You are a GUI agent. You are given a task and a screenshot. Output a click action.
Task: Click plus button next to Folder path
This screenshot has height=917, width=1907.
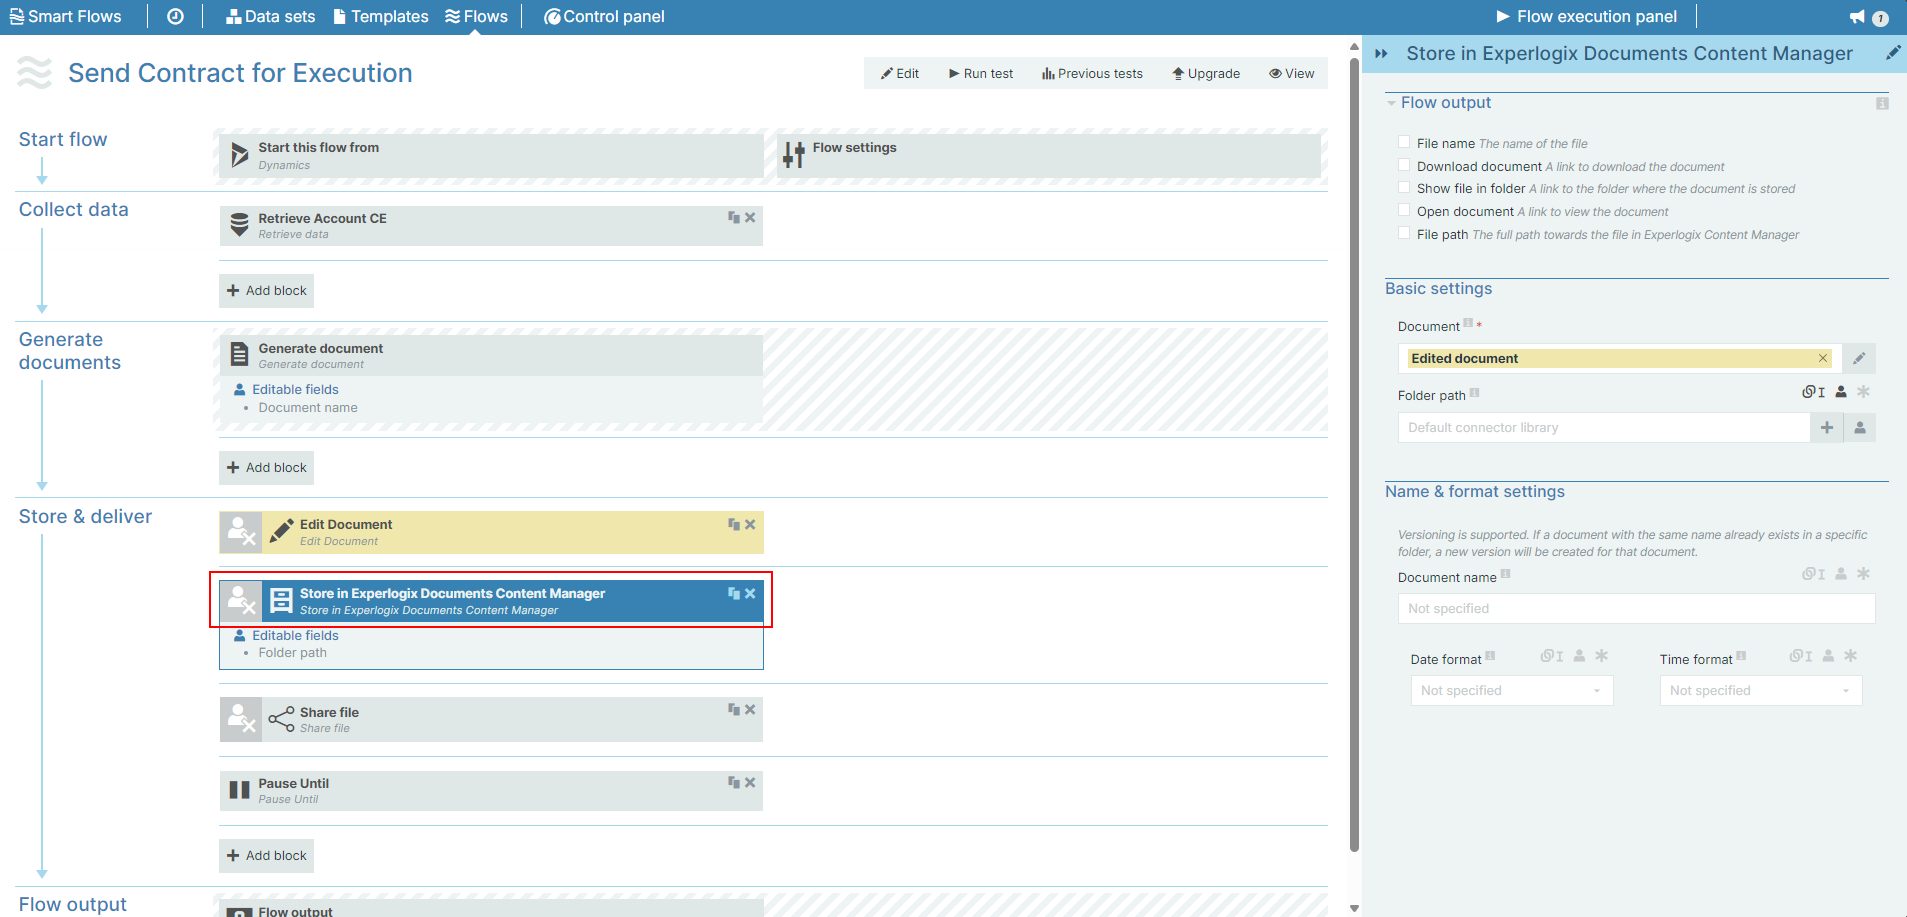pyautogui.click(x=1827, y=427)
